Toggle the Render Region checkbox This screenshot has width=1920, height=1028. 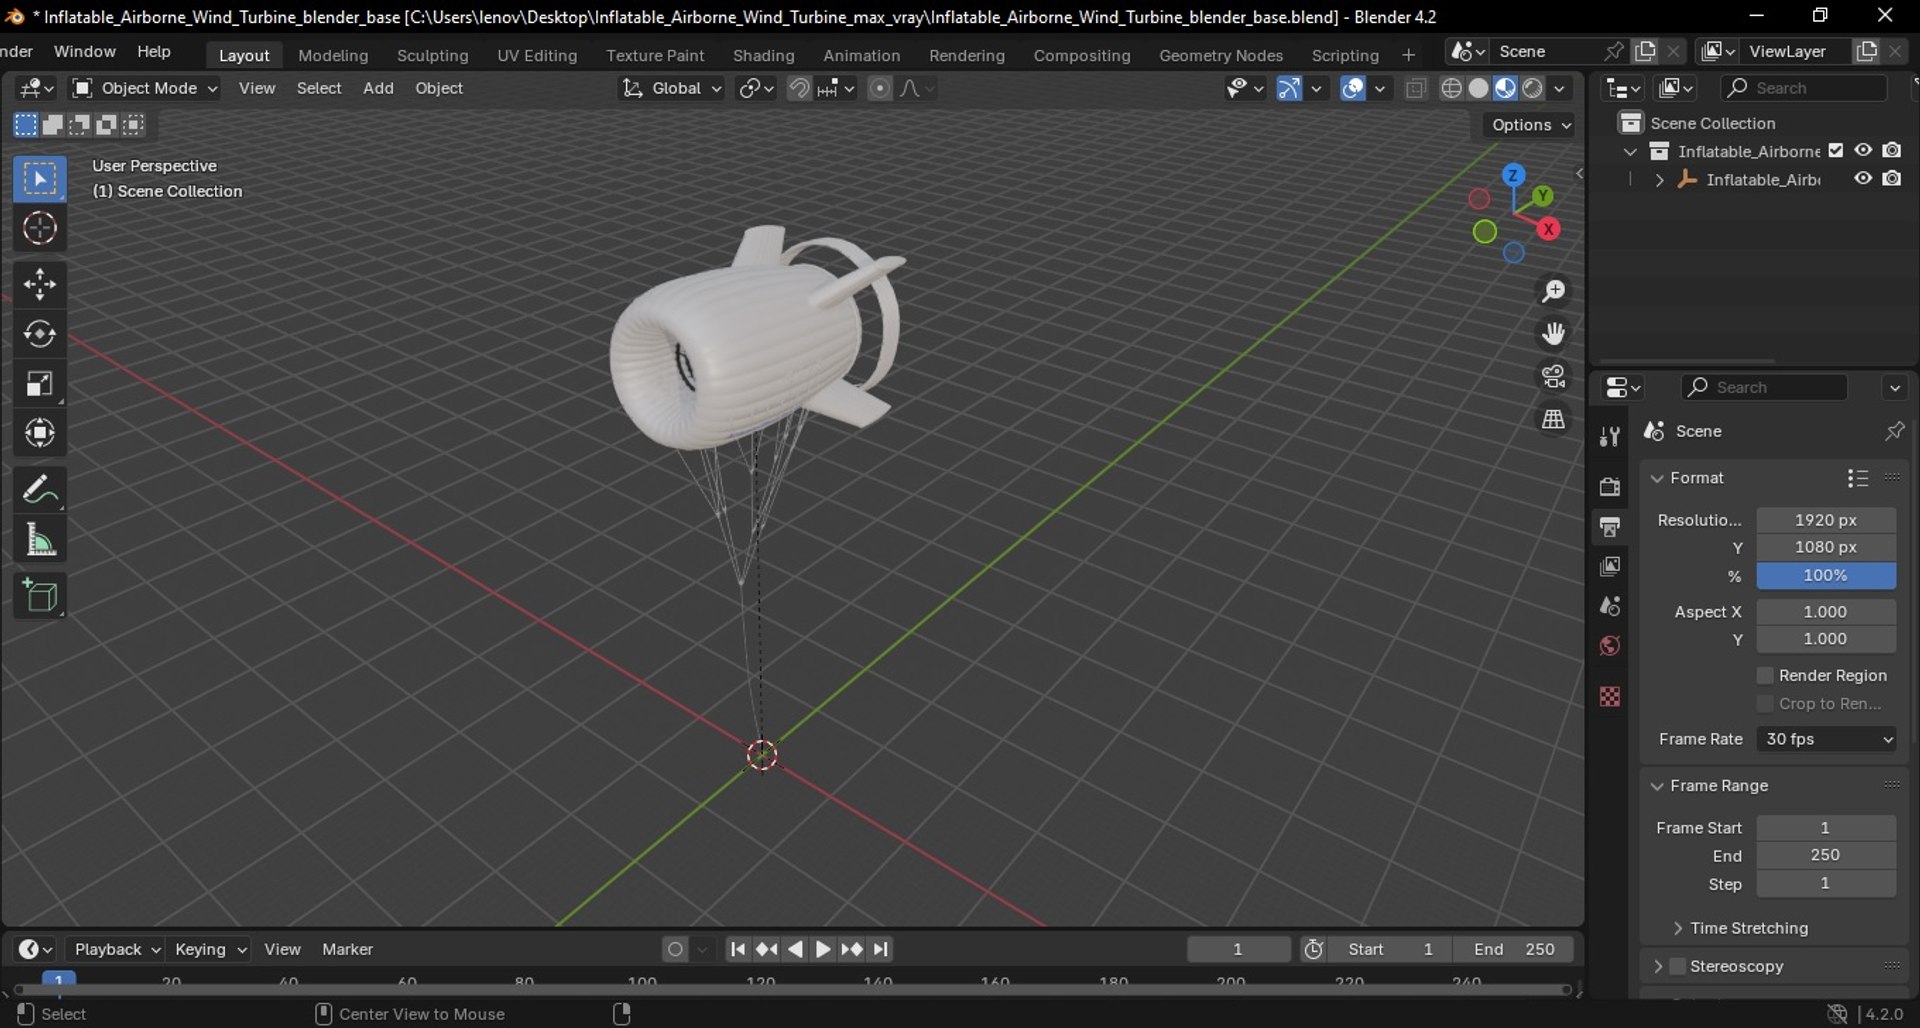(1765, 676)
